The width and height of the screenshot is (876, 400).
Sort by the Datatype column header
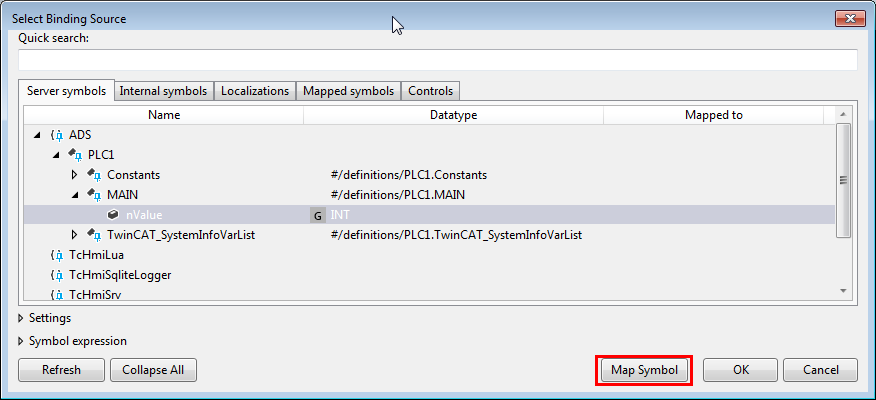tap(453, 115)
